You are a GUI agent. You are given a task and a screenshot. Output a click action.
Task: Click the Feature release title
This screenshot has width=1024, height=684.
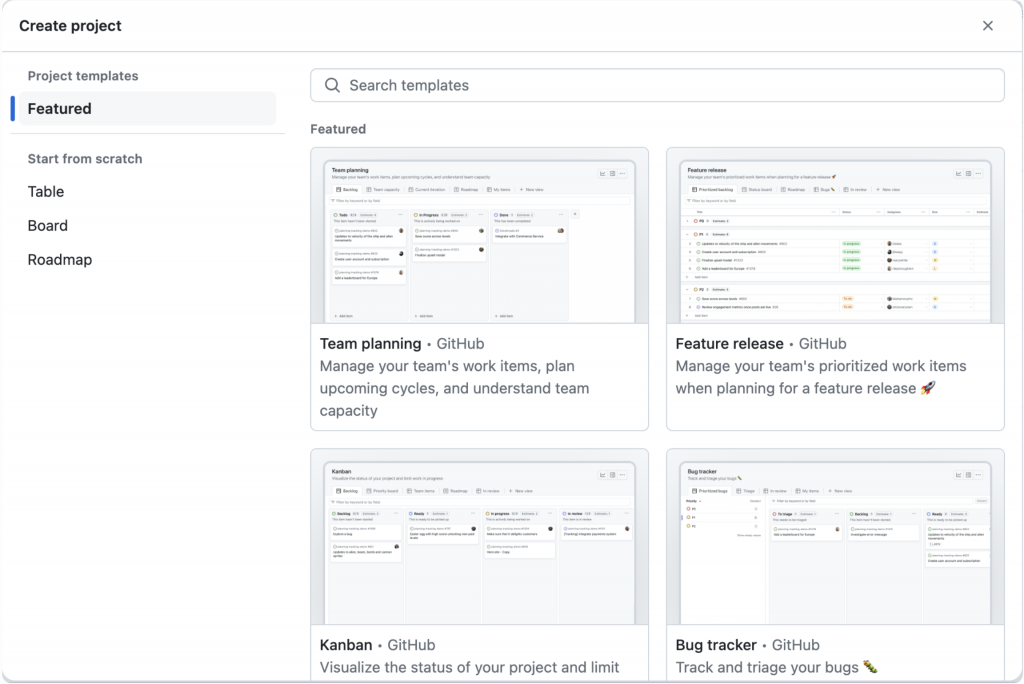729,344
